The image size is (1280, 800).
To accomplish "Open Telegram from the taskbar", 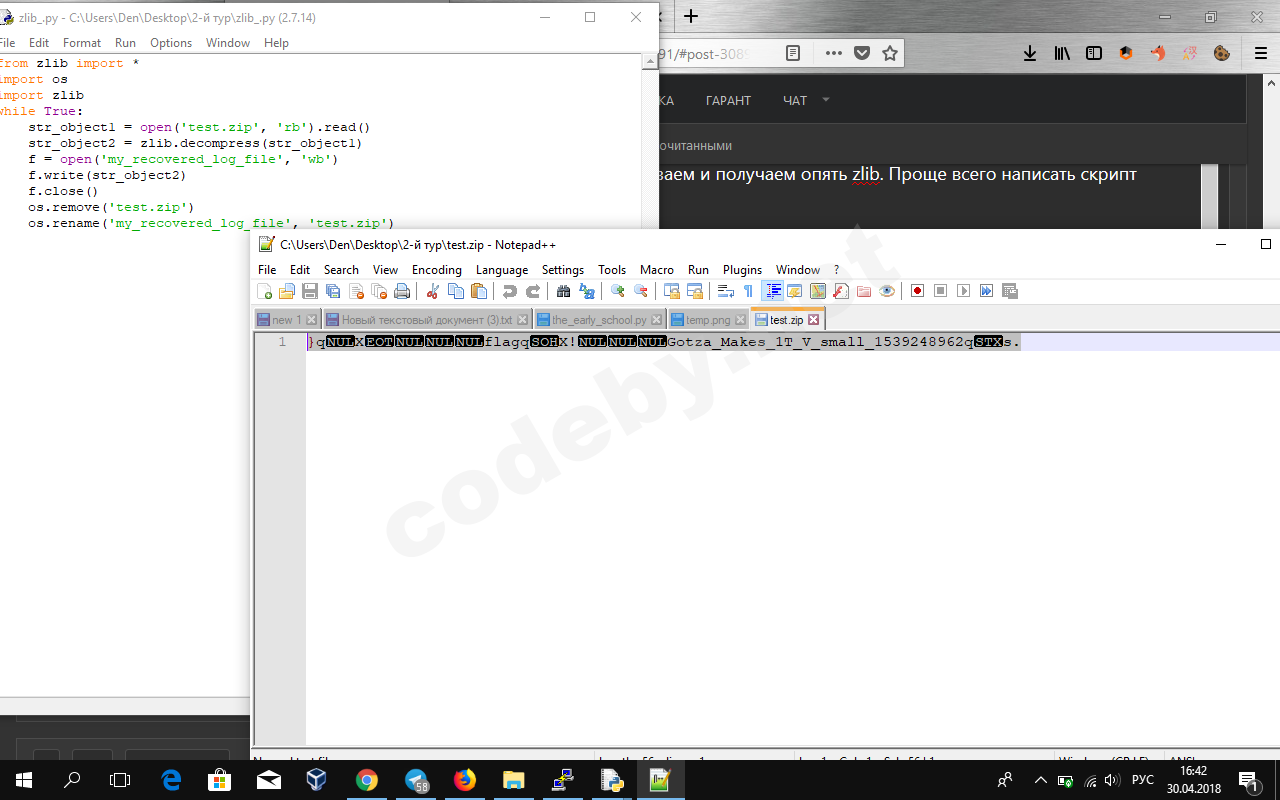I will coord(416,780).
